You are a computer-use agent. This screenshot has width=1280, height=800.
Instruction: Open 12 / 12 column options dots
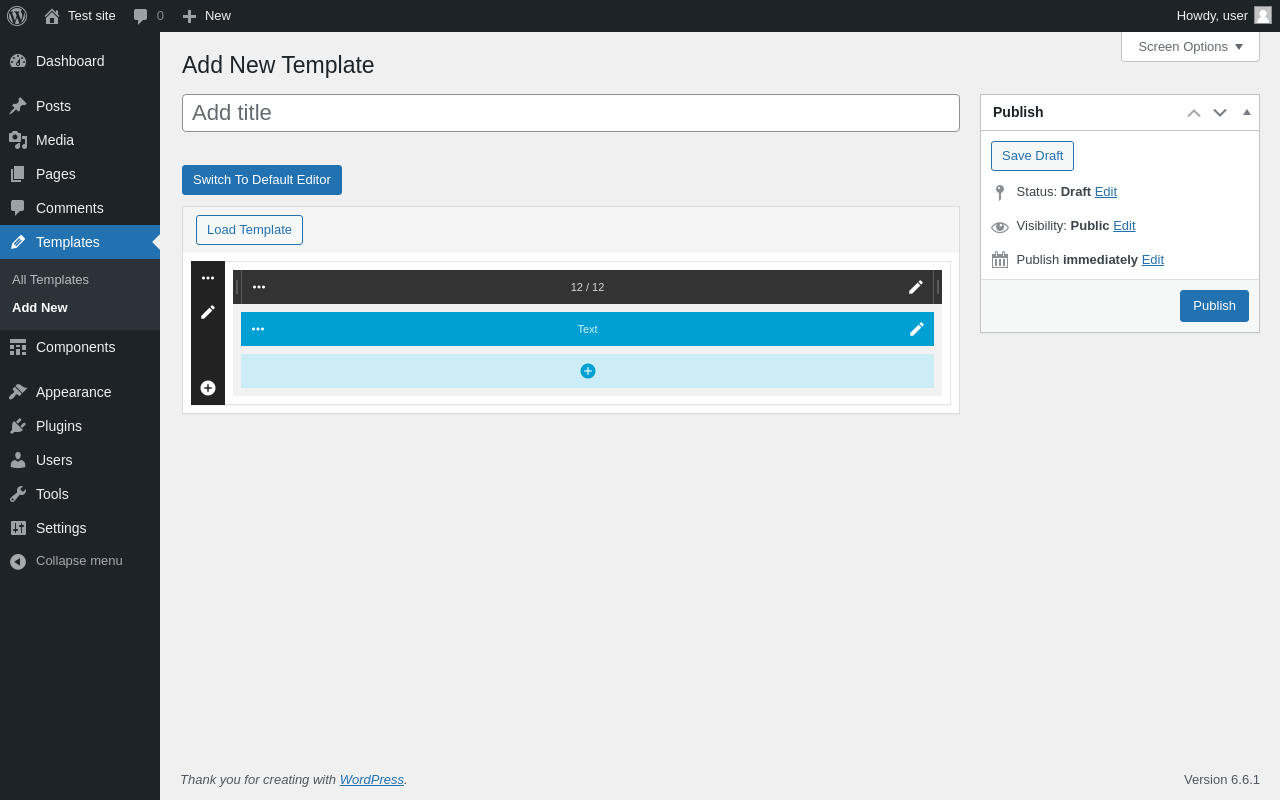tap(259, 287)
